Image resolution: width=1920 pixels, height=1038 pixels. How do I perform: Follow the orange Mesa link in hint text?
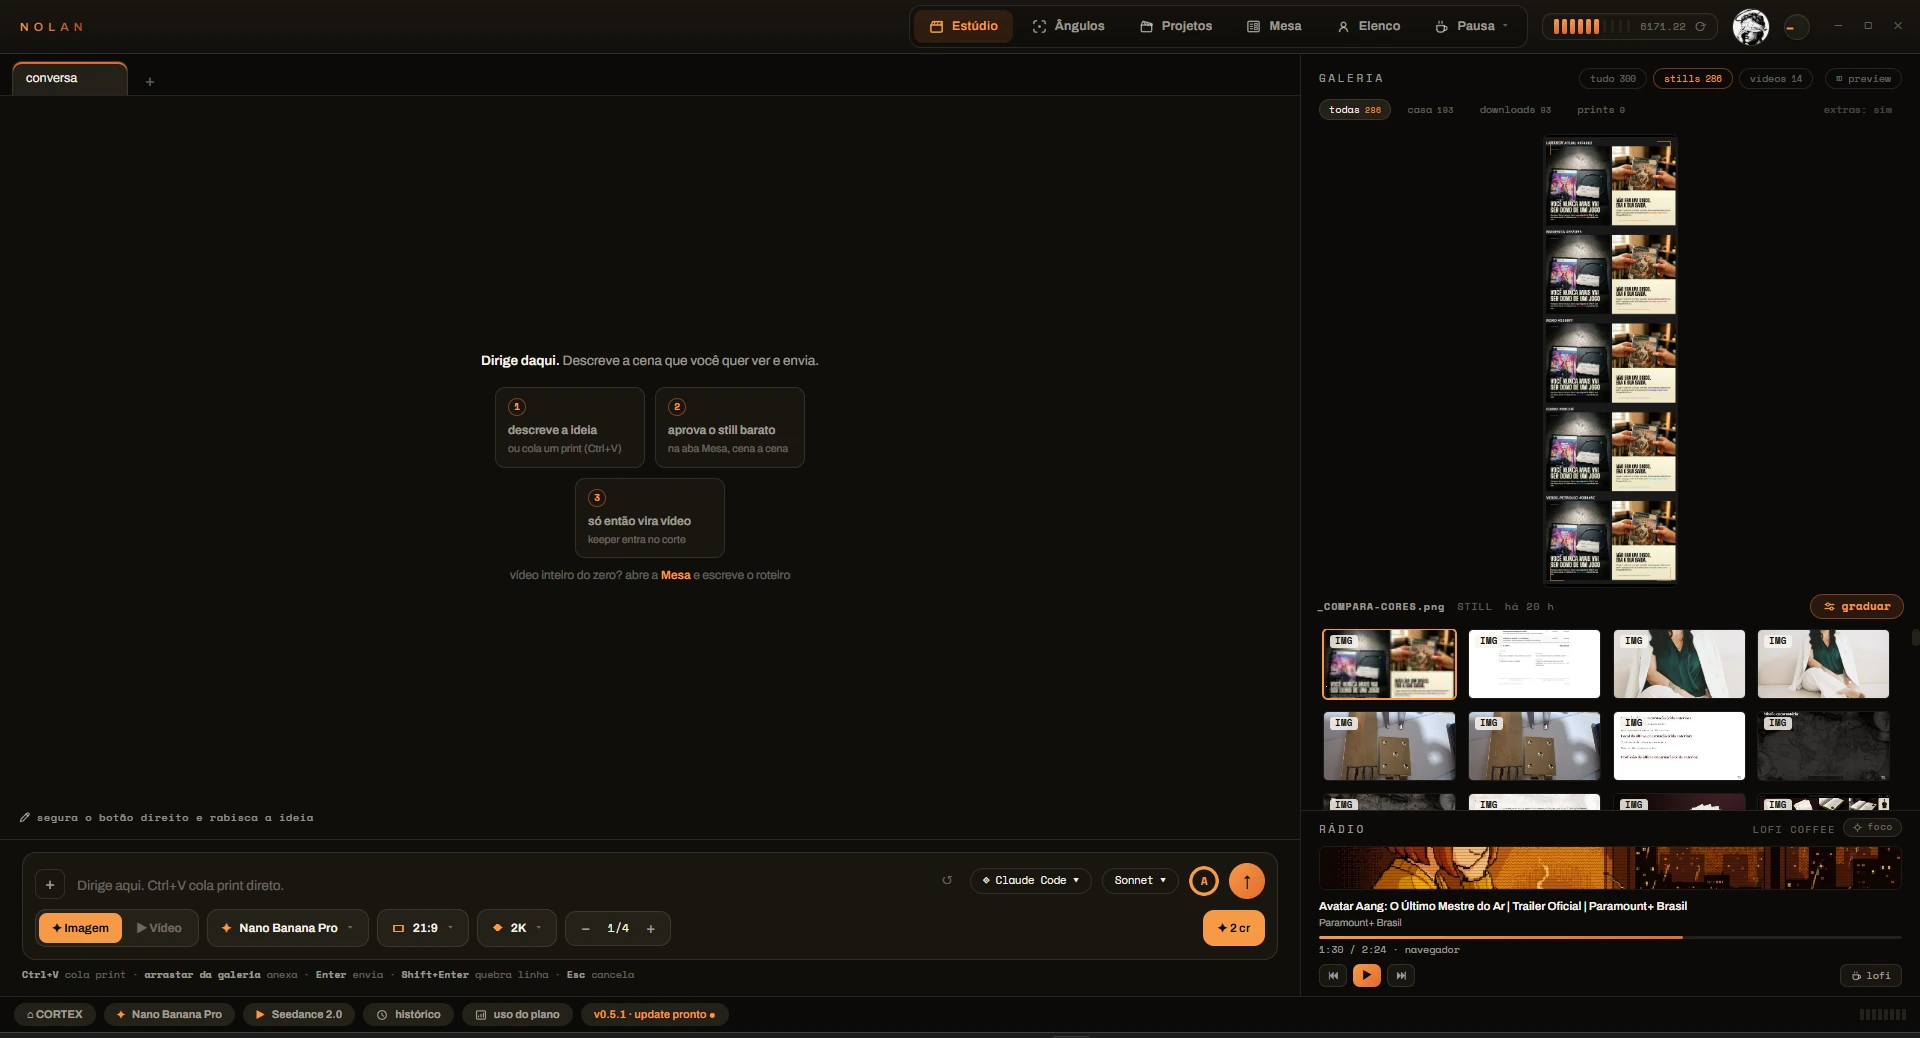tap(676, 575)
